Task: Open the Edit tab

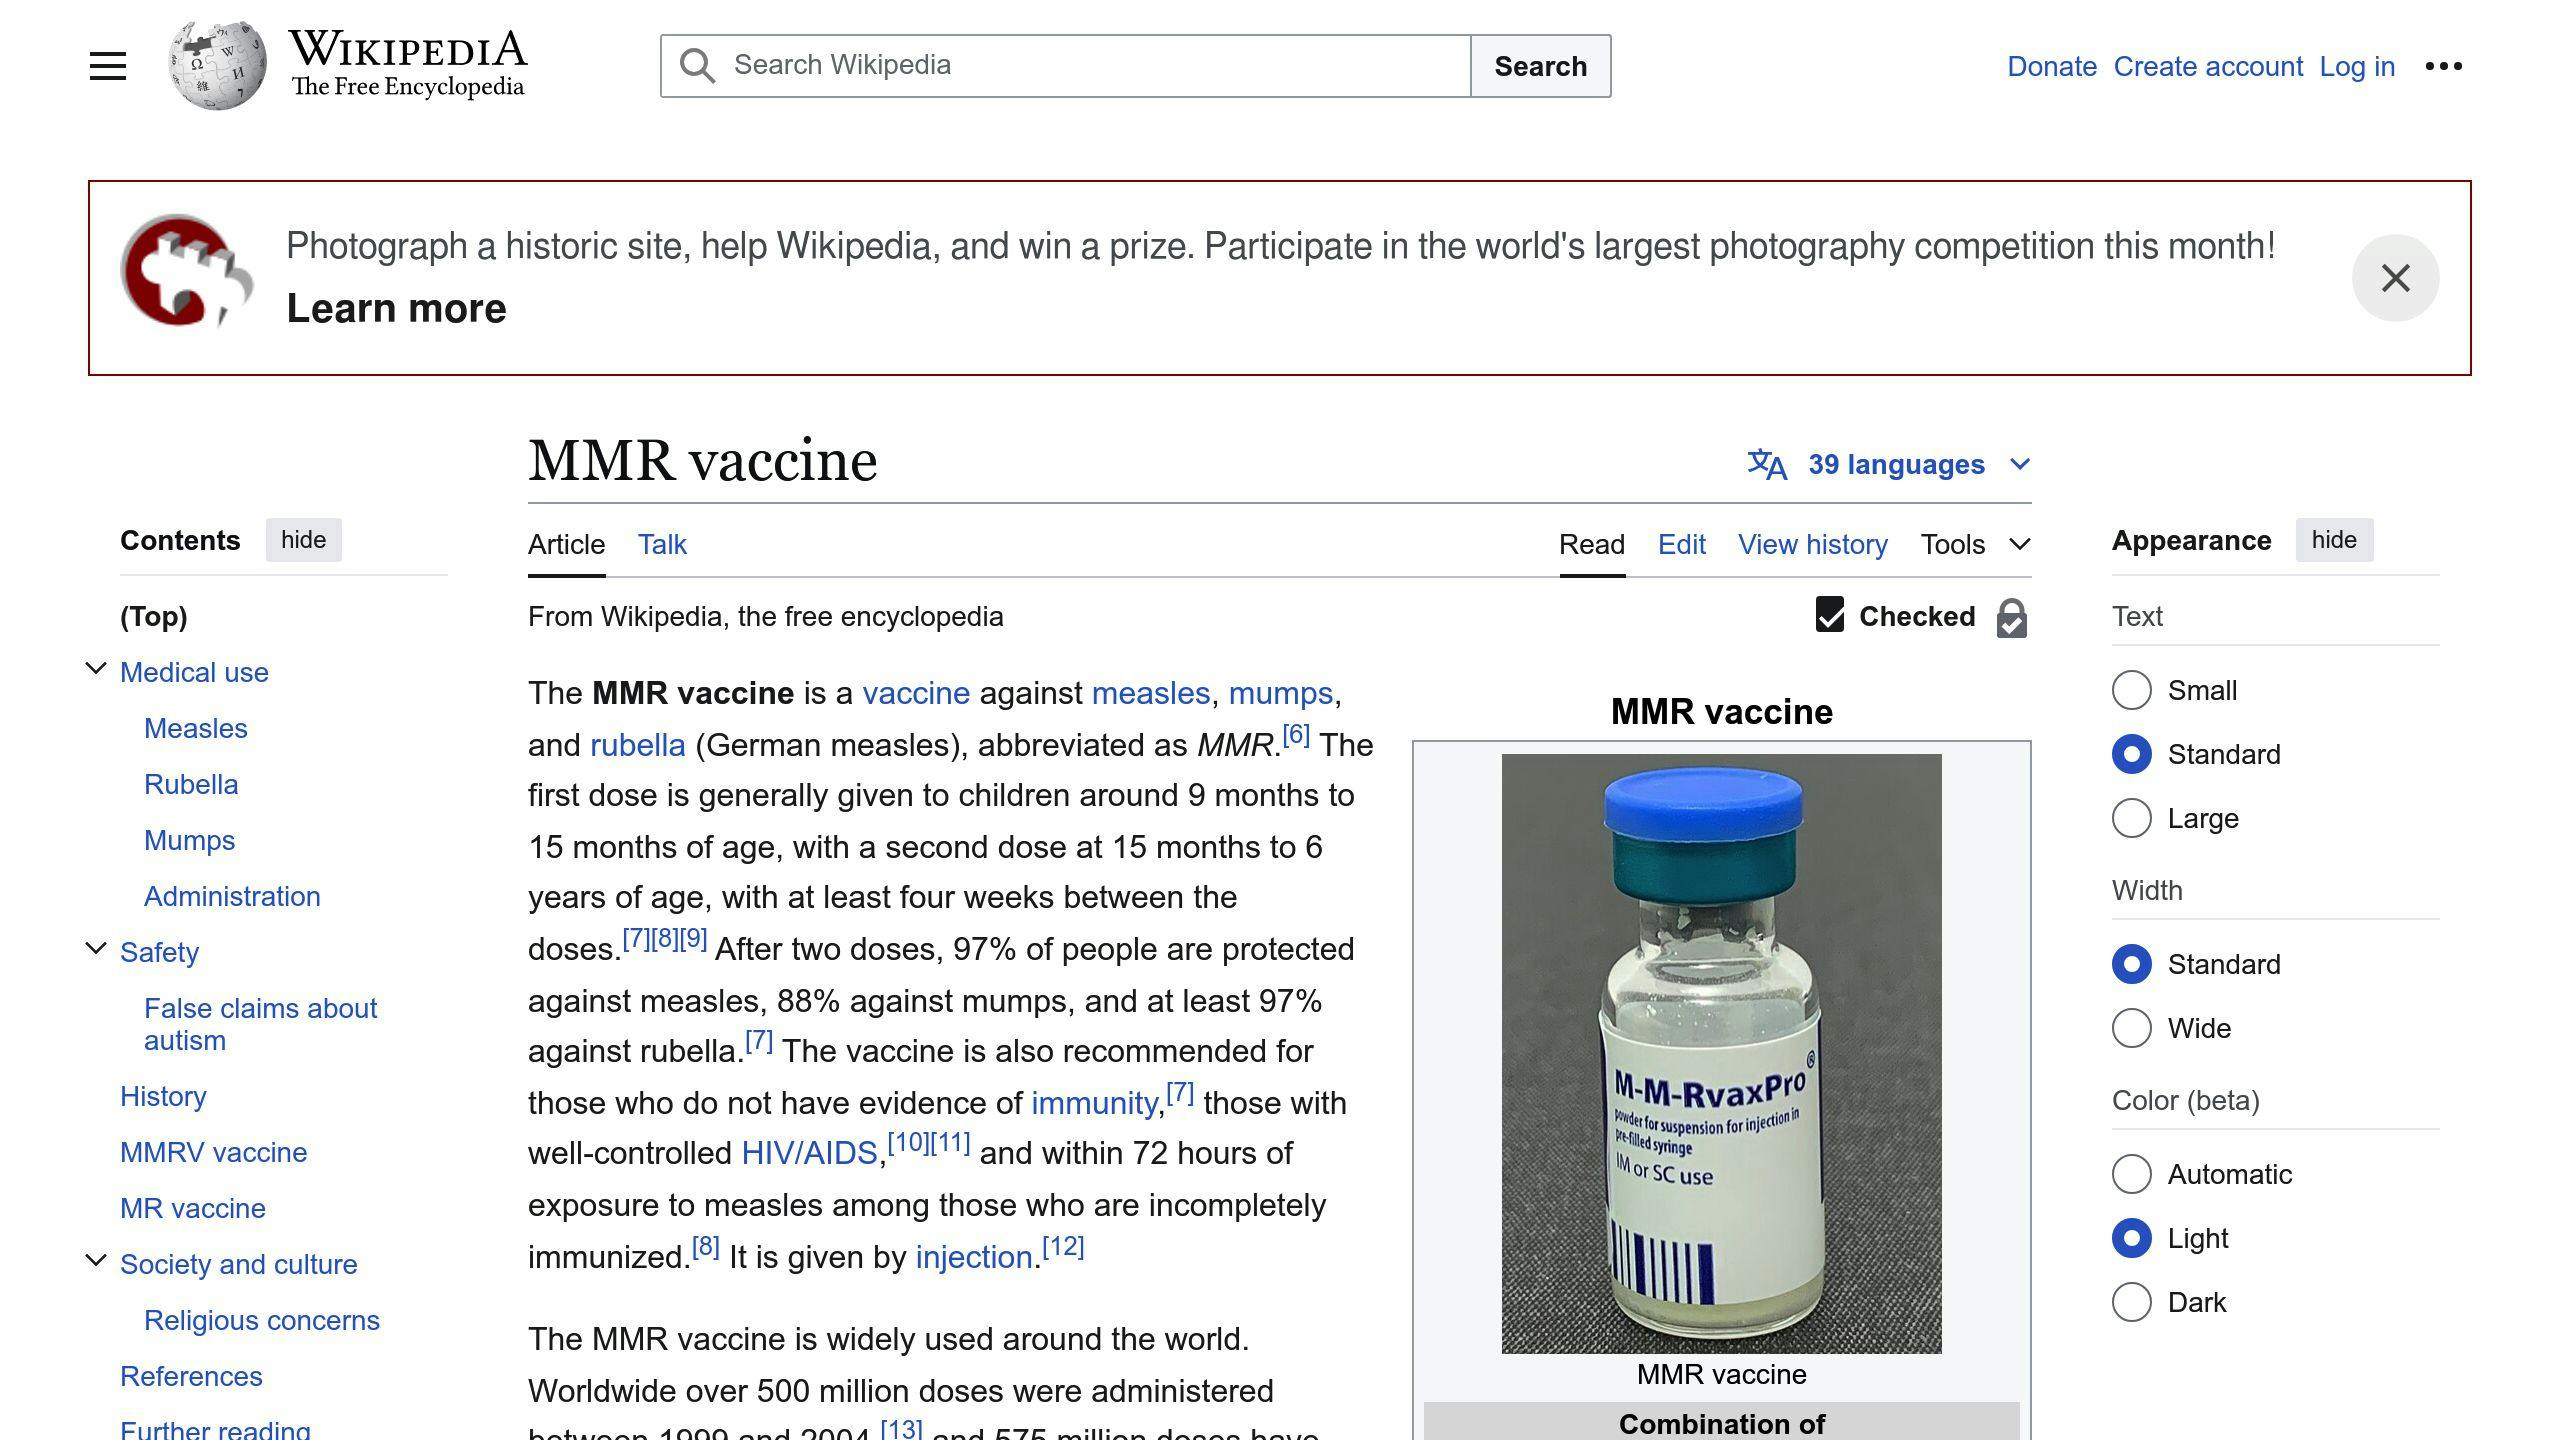Action: coord(1681,544)
